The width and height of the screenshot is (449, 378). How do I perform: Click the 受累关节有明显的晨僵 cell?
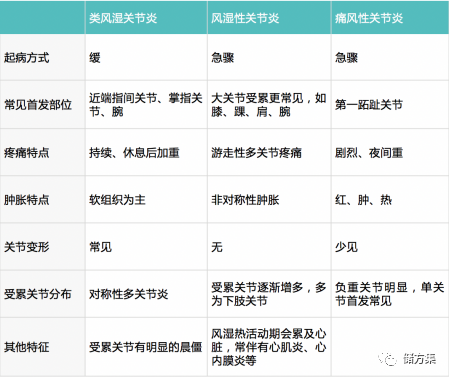146,347
